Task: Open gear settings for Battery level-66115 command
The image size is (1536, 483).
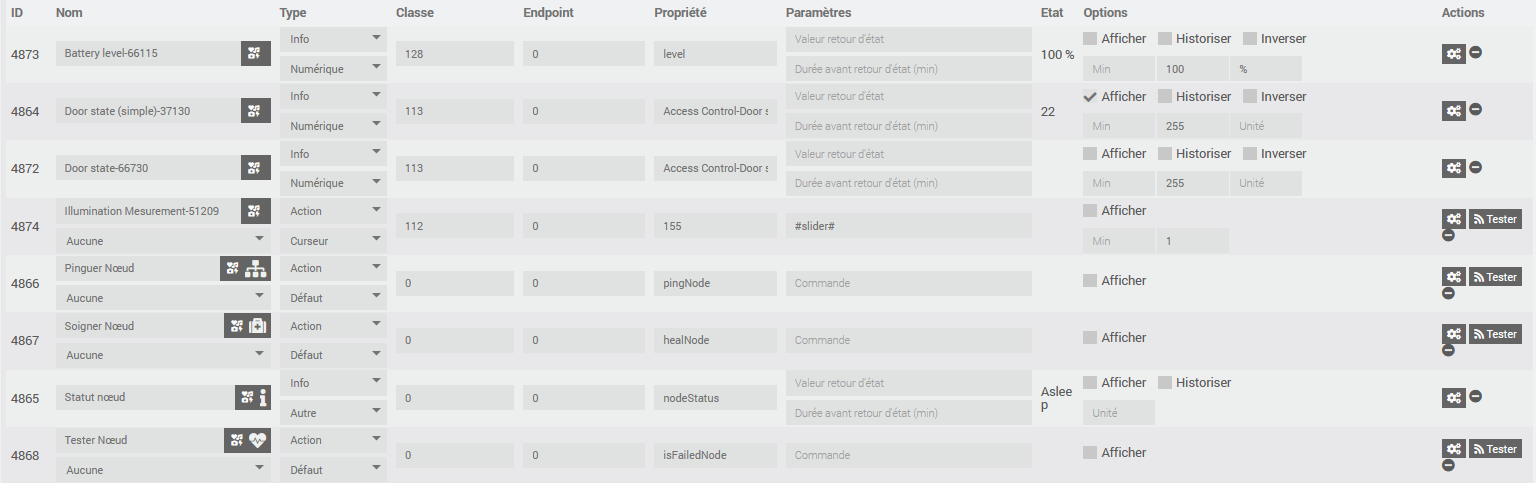Action: tap(1453, 53)
